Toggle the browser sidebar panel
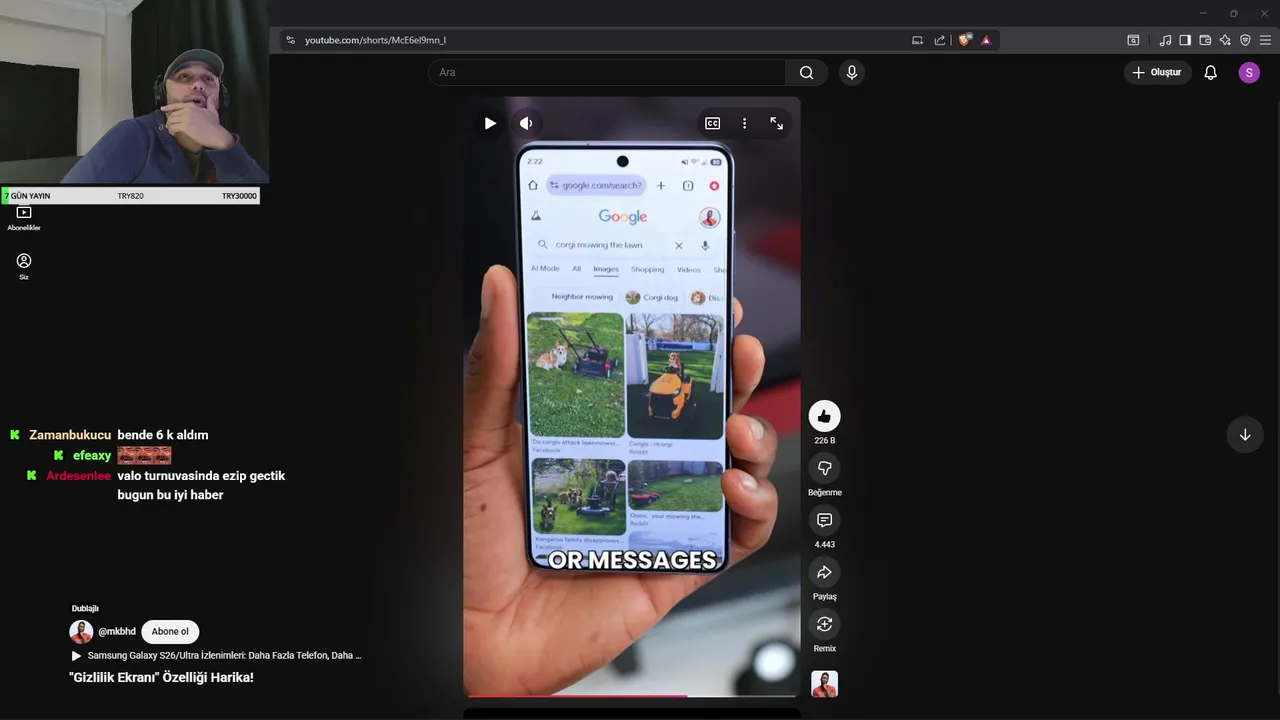The image size is (1280, 720). pos(1185,40)
